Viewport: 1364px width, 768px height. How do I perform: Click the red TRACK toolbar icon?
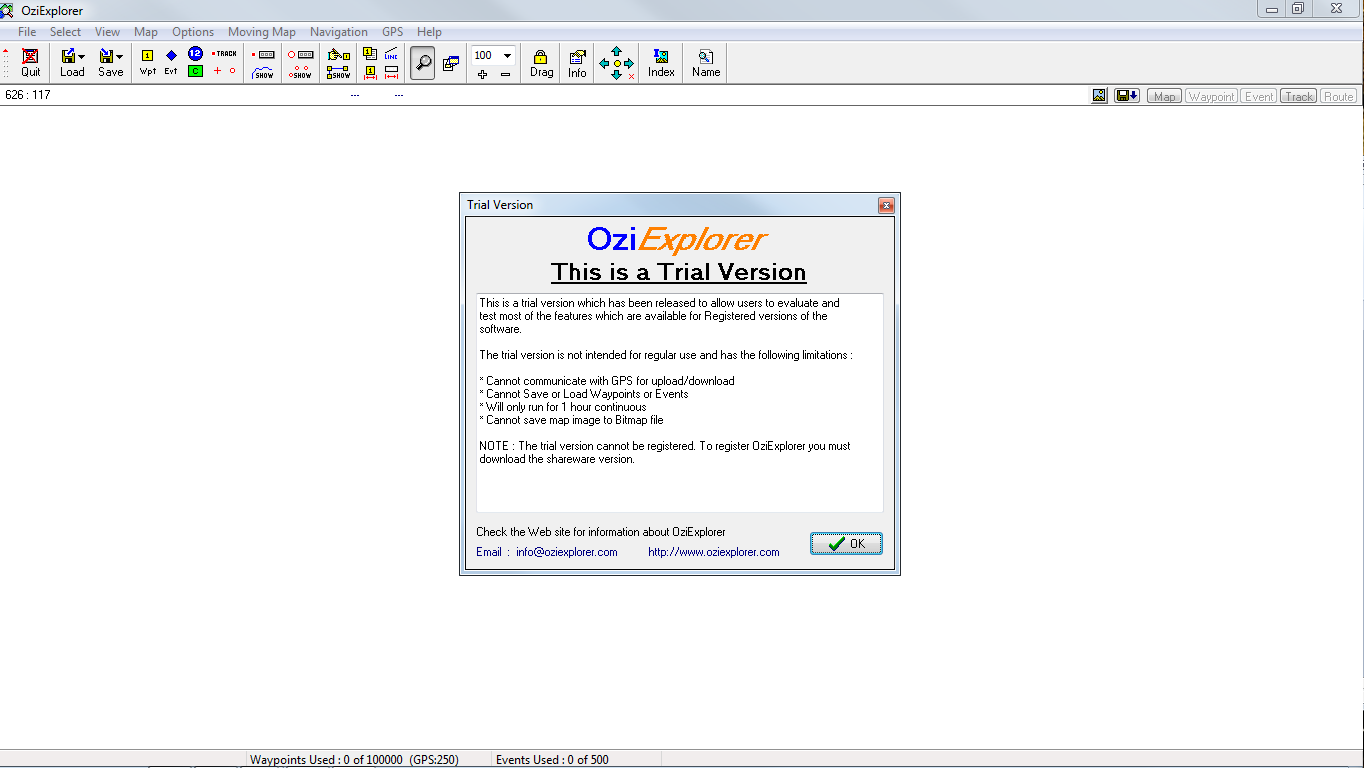coord(225,54)
